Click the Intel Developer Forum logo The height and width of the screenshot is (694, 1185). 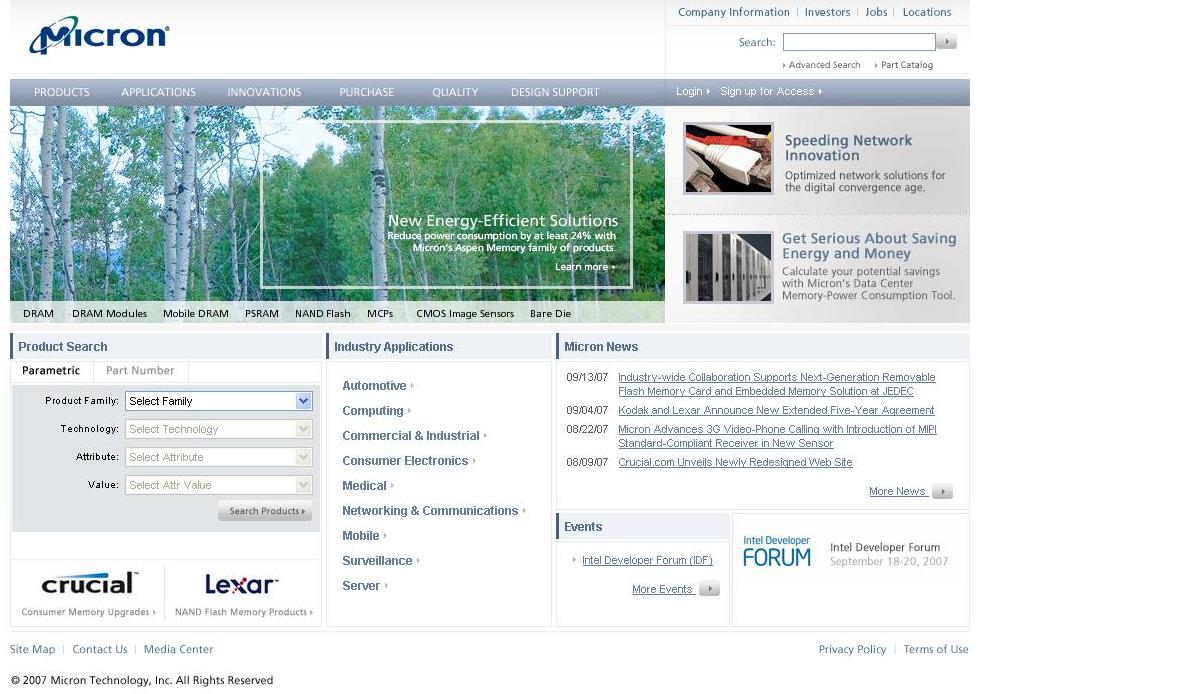pyautogui.click(x=777, y=551)
